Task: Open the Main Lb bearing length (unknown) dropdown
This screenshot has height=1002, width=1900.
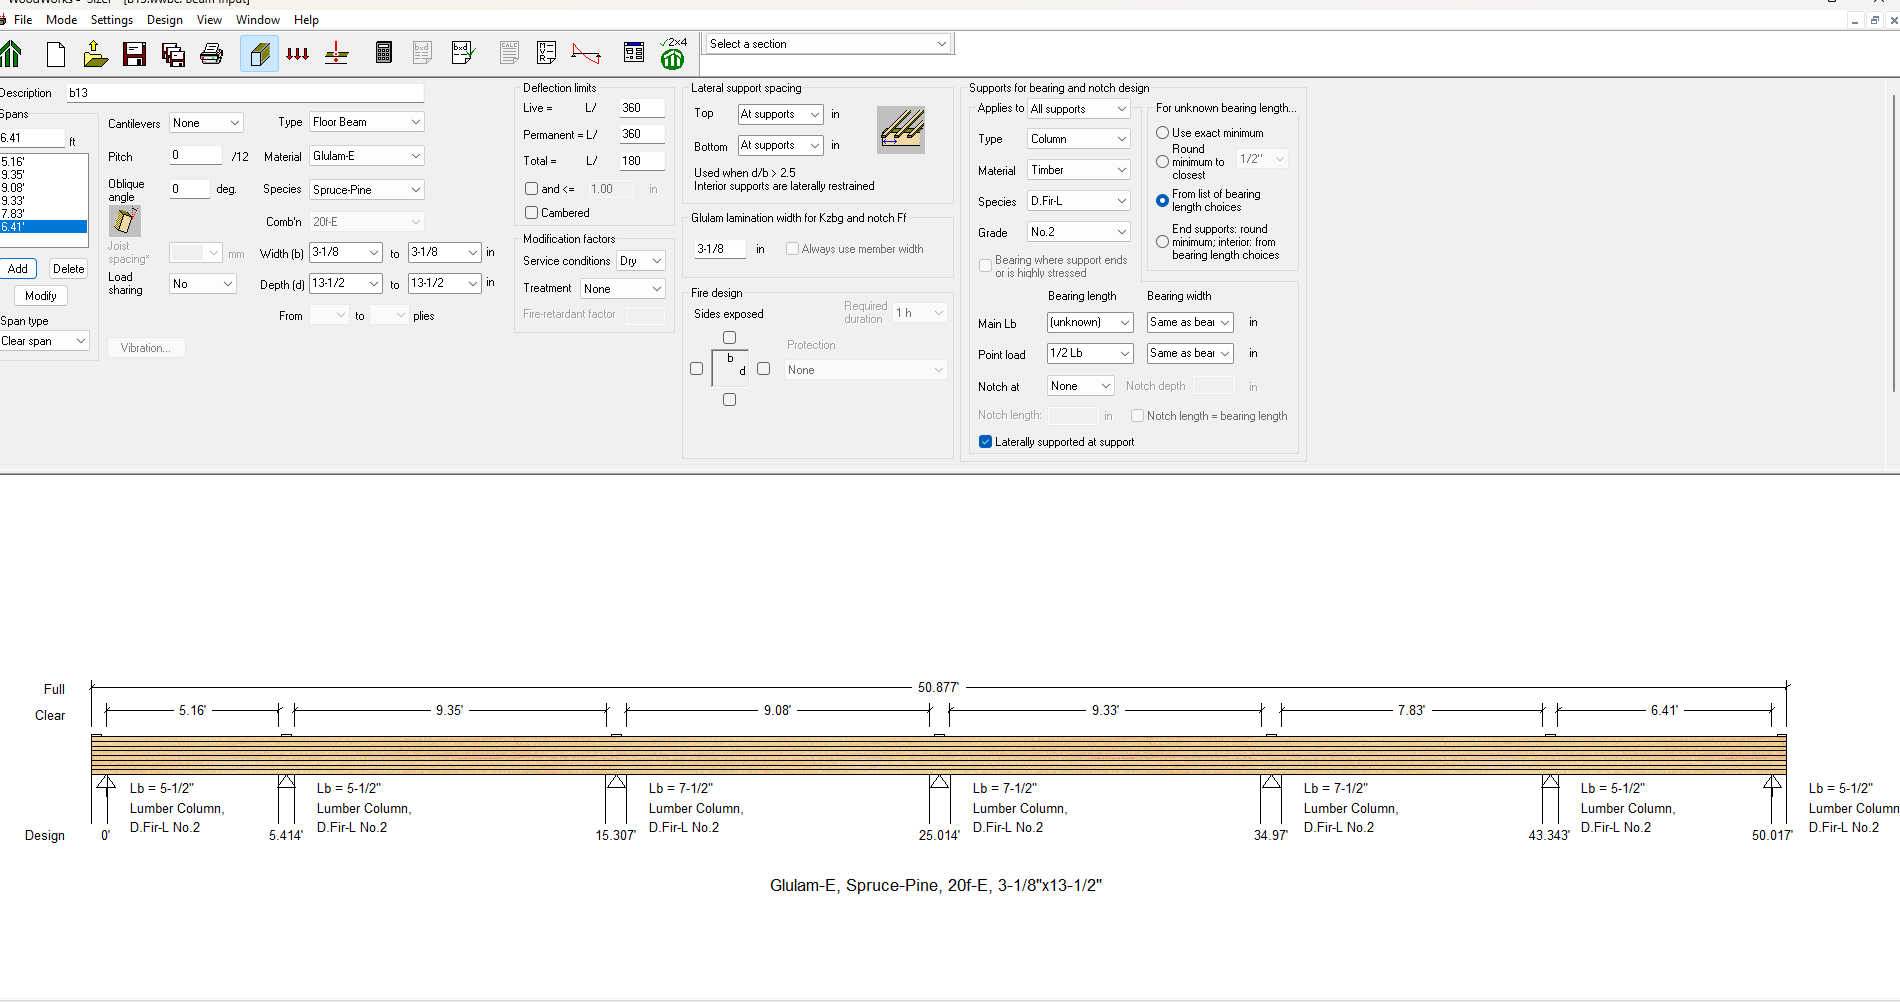Action: (1089, 323)
